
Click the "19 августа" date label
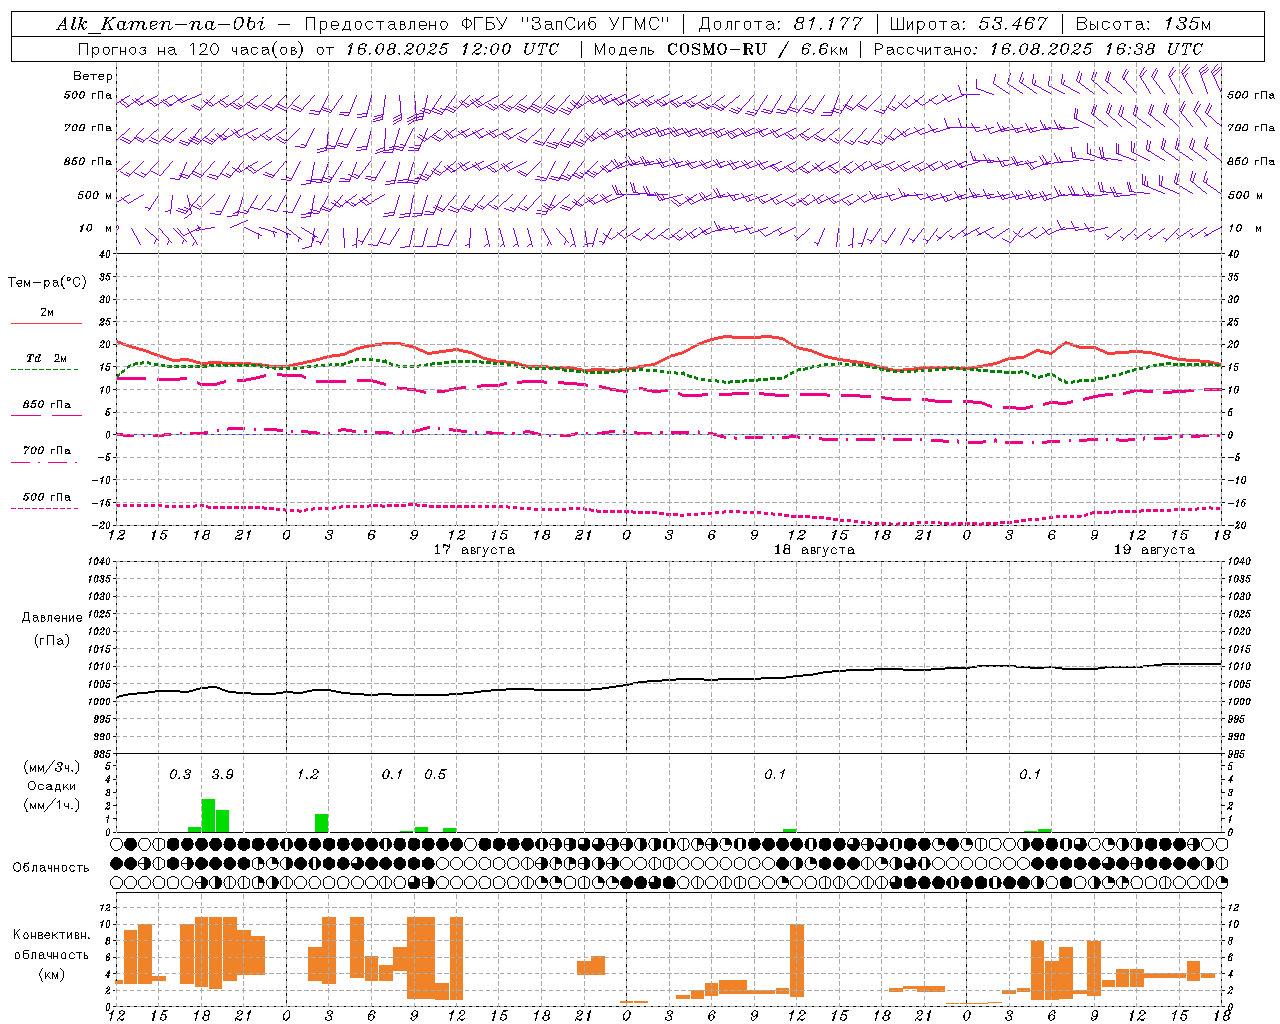pos(1154,550)
